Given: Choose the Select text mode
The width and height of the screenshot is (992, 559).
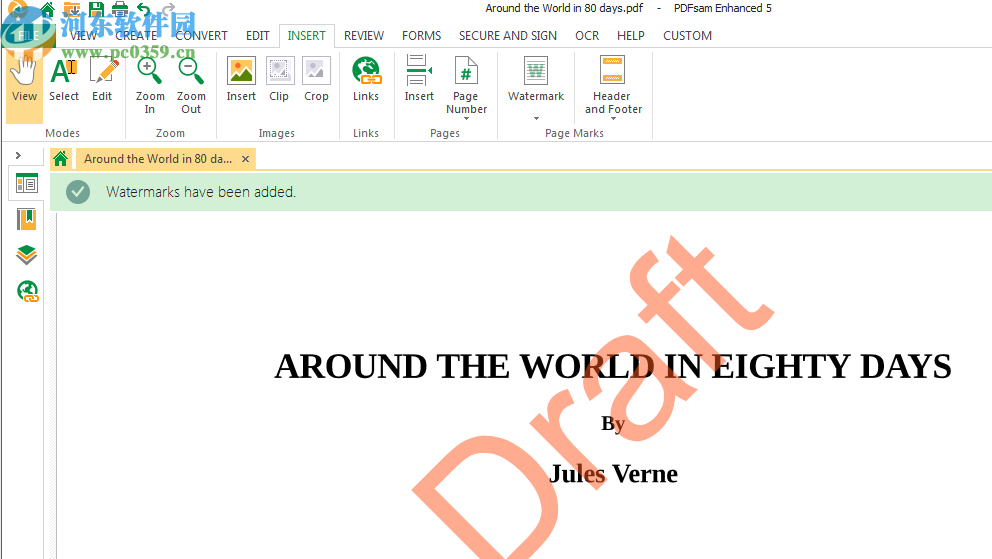Looking at the screenshot, I should point(64,79).
